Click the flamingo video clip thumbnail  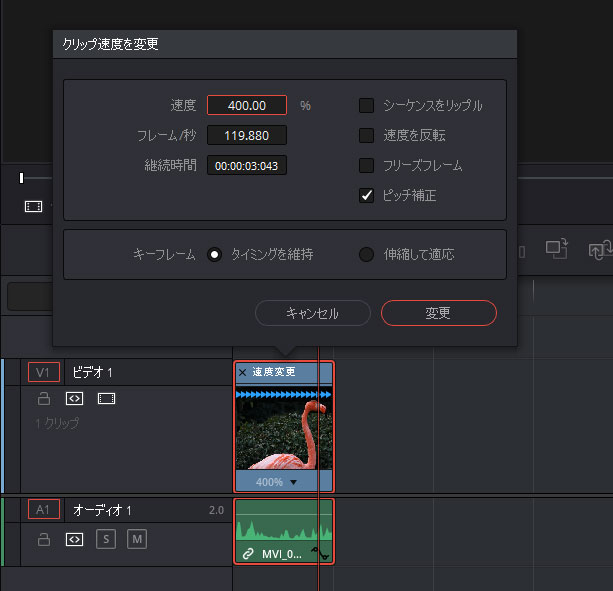click(x=284, y=435)
